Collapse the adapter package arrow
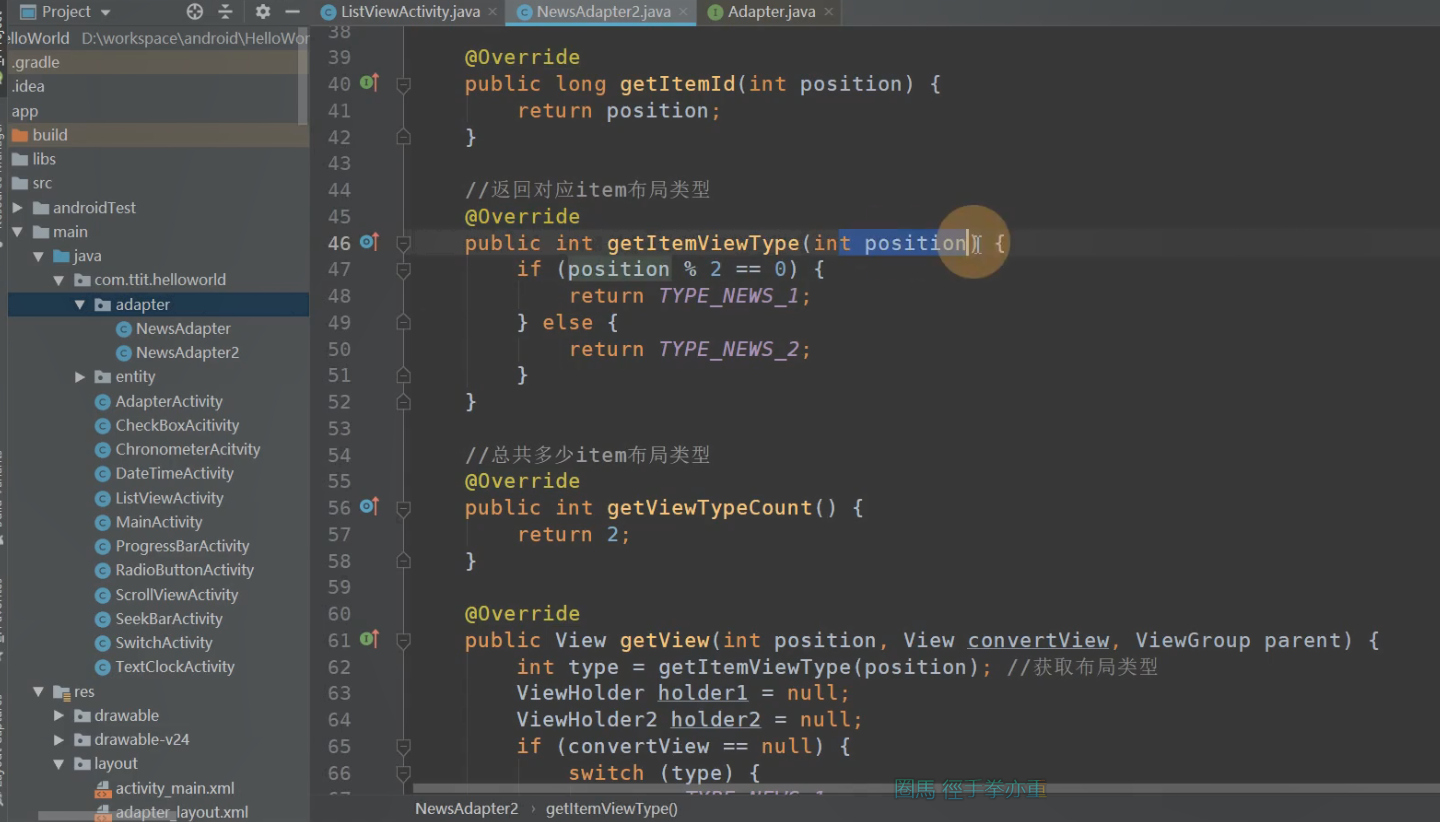This screenshot has height=822, width=1440. 80,305
